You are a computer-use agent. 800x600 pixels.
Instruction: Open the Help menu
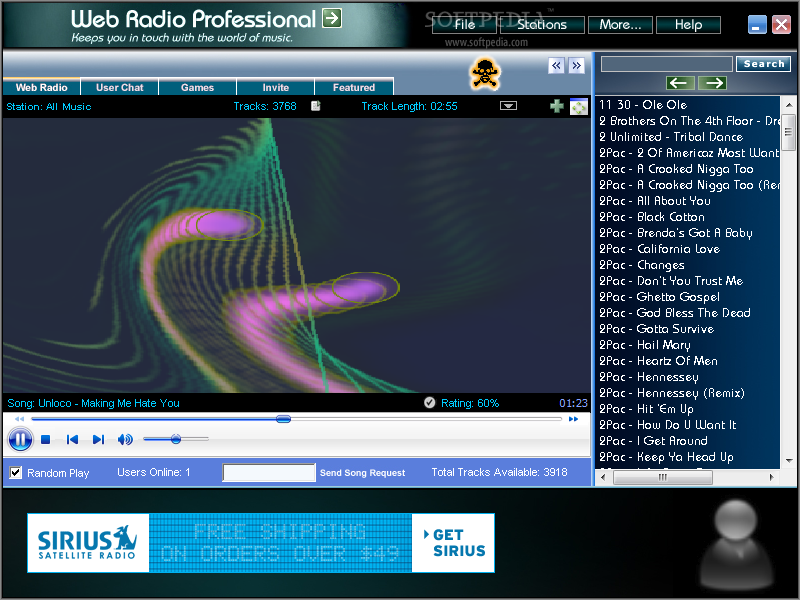click(688, 24)
